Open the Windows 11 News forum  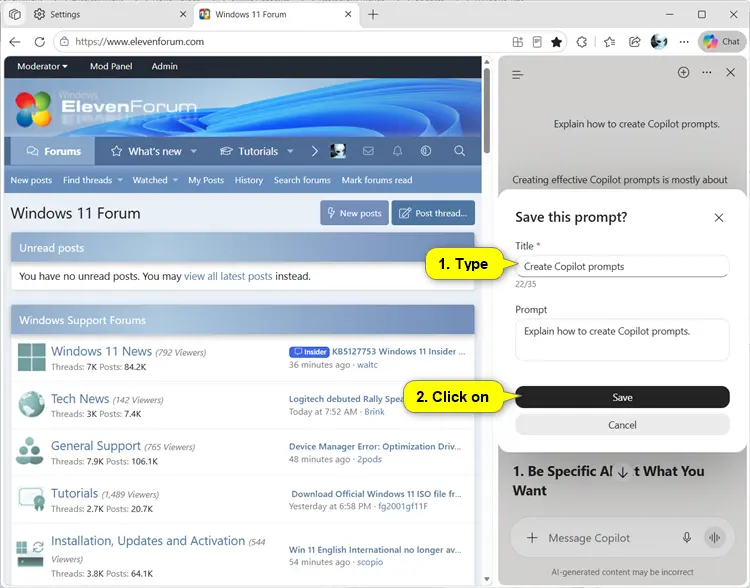point(101,351)
